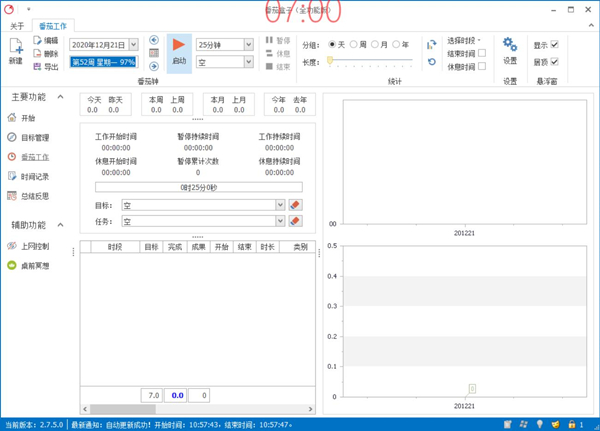
Task: Start the pomodoro timer with 启动
Action: 179,50
